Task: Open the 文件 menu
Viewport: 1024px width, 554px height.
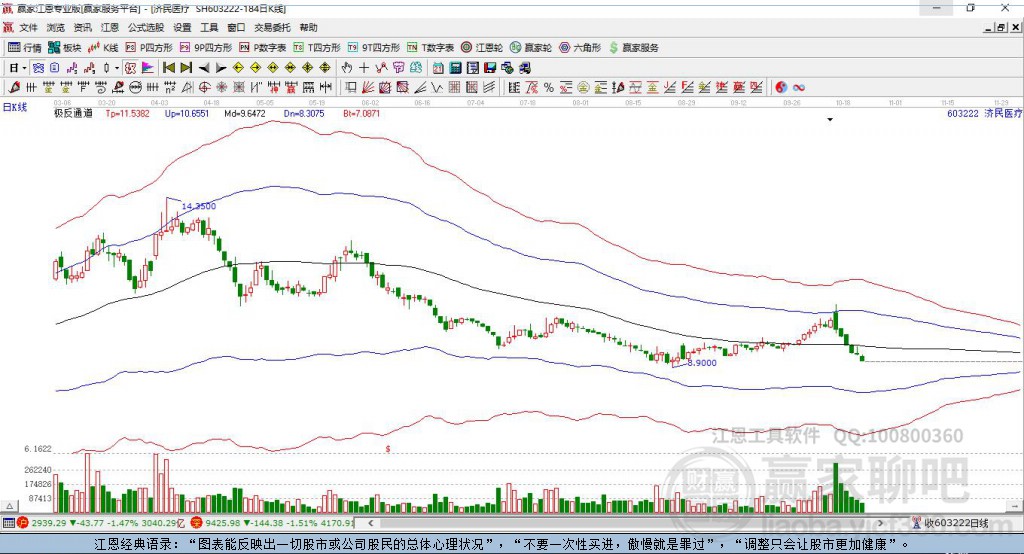Action: (28, 27)
